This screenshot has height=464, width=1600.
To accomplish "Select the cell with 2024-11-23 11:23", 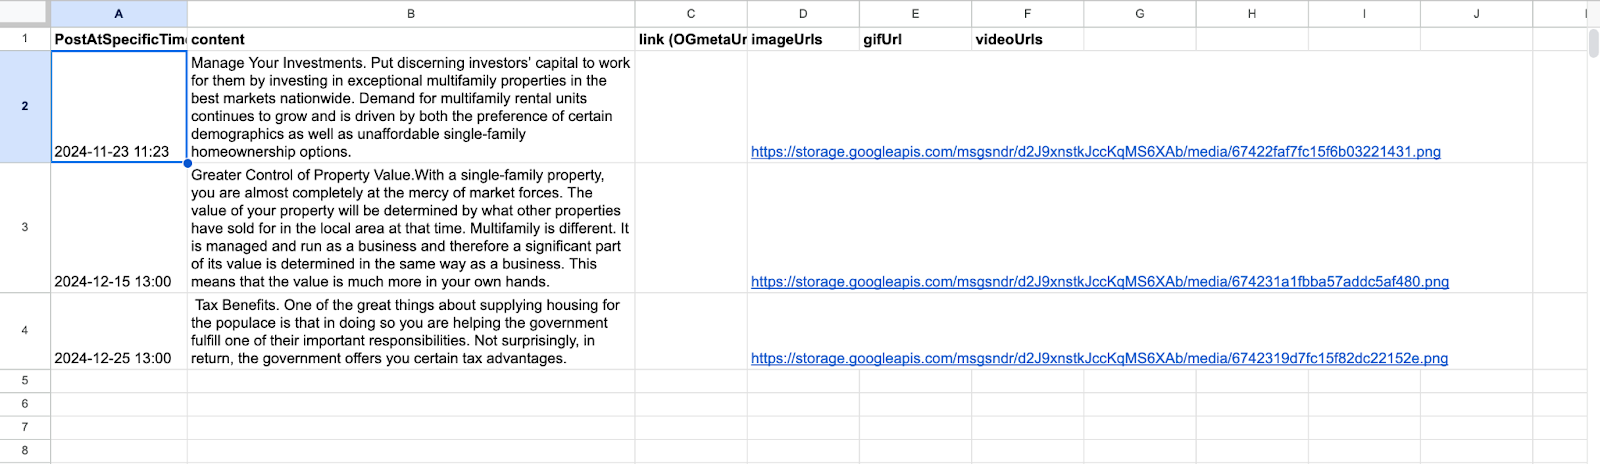I will [x=119, y=106].
